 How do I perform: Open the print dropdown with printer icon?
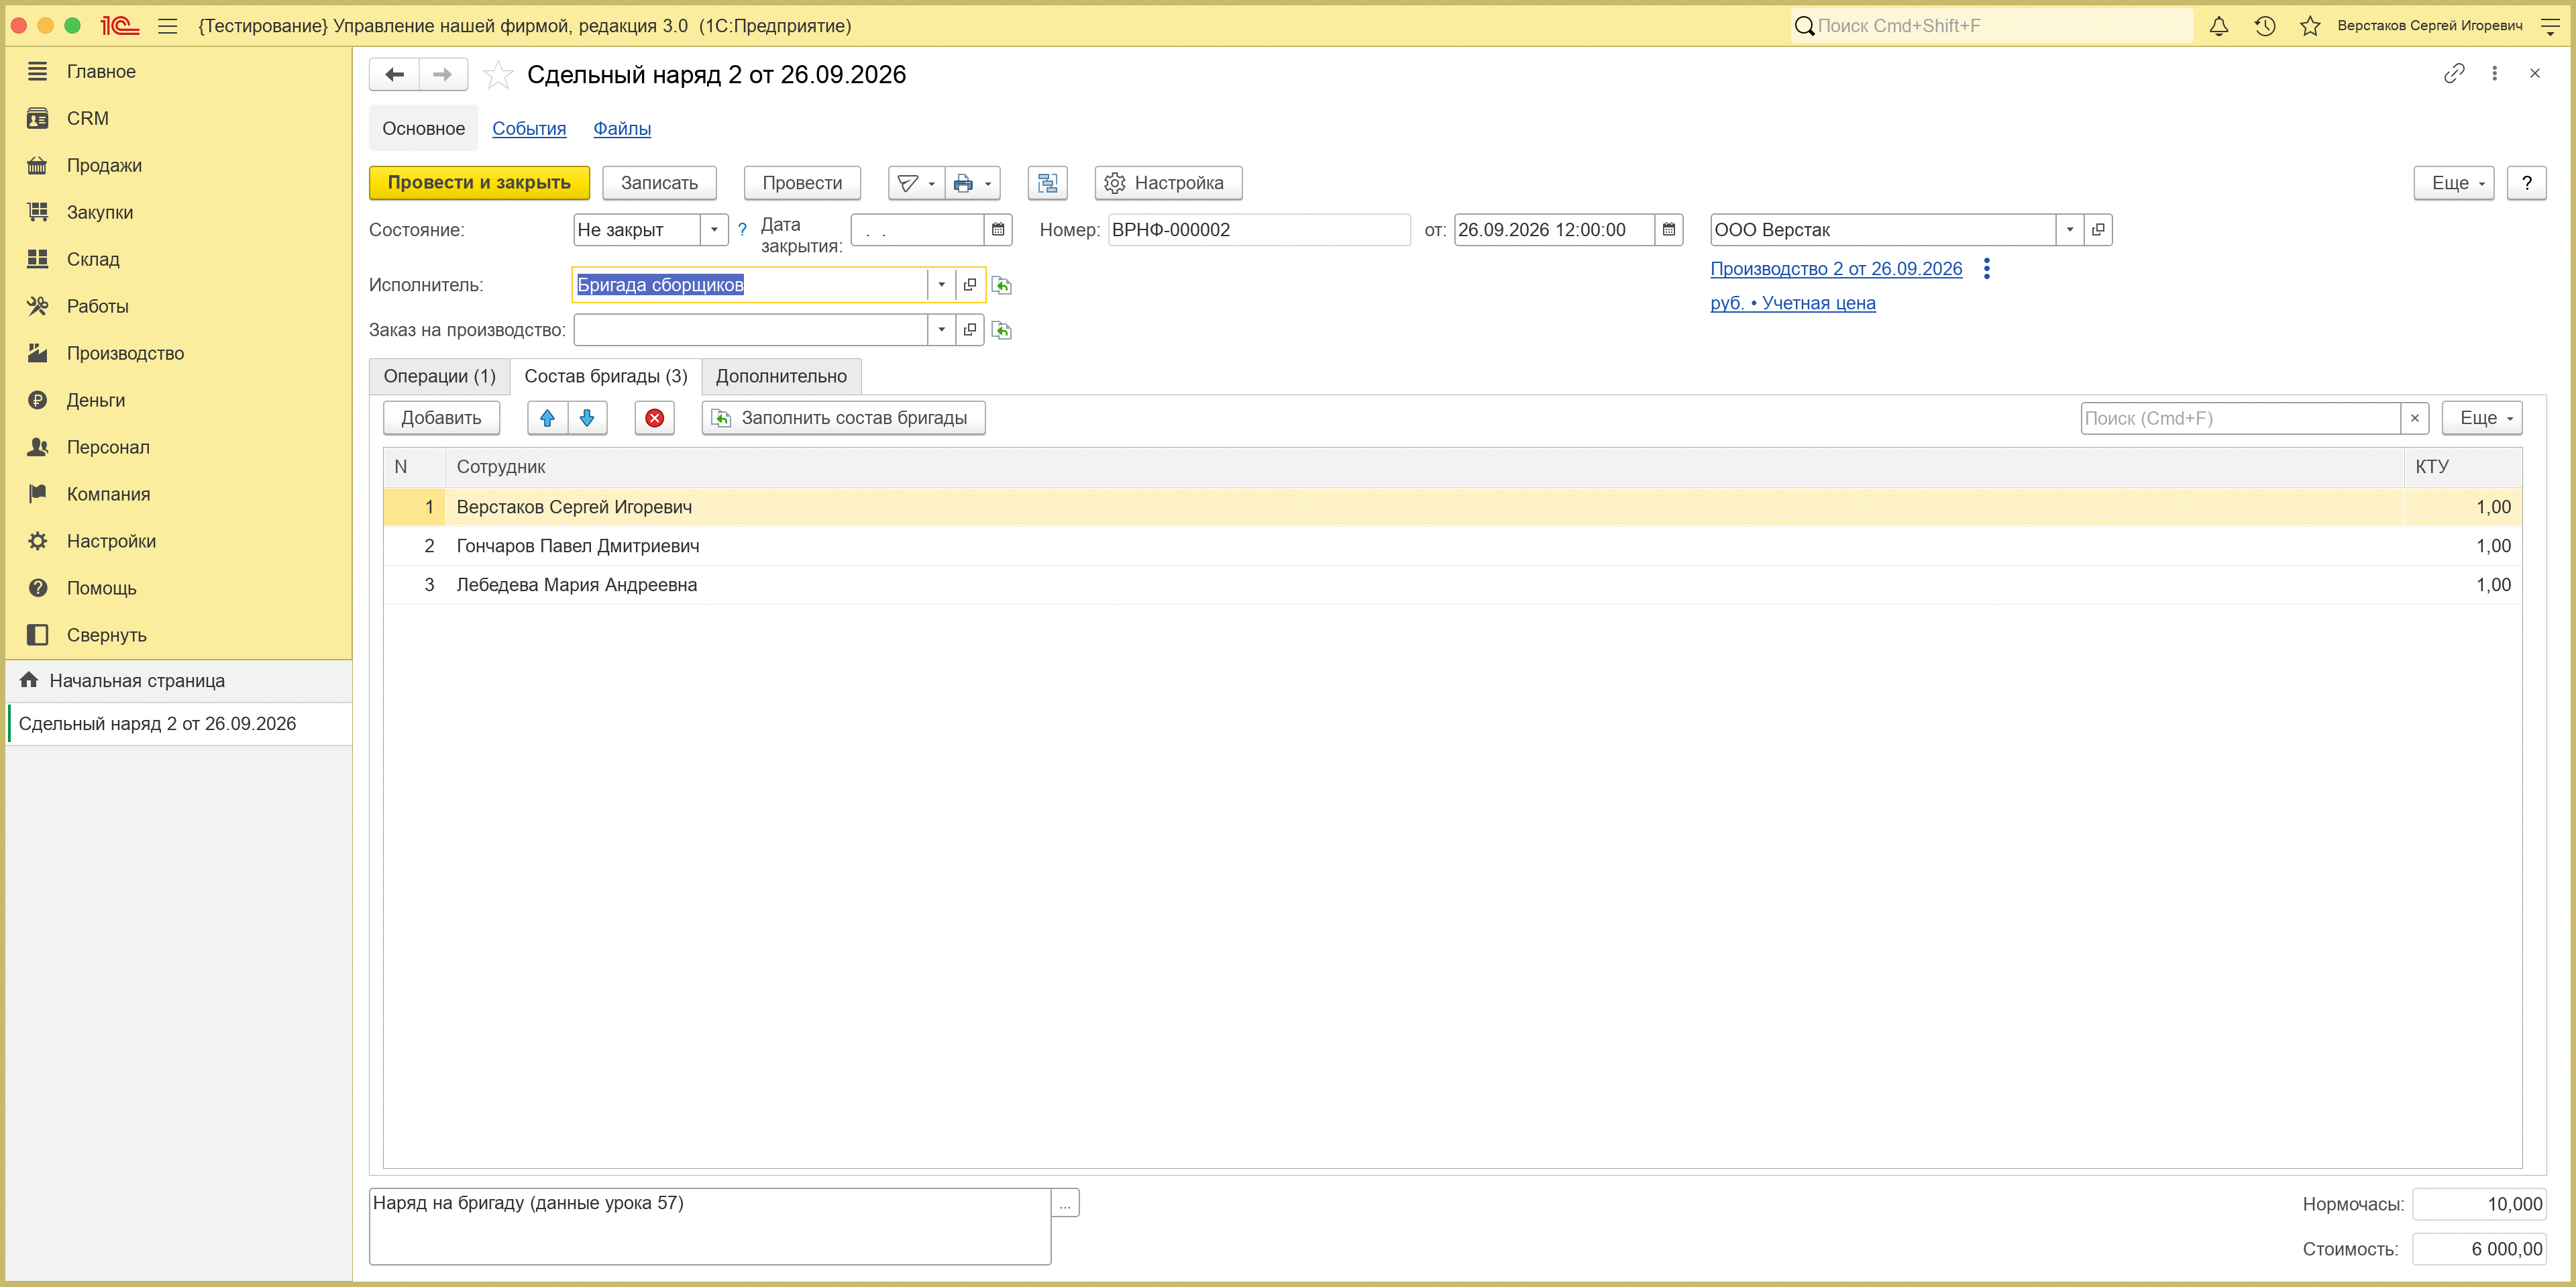[x=972, y=183]
